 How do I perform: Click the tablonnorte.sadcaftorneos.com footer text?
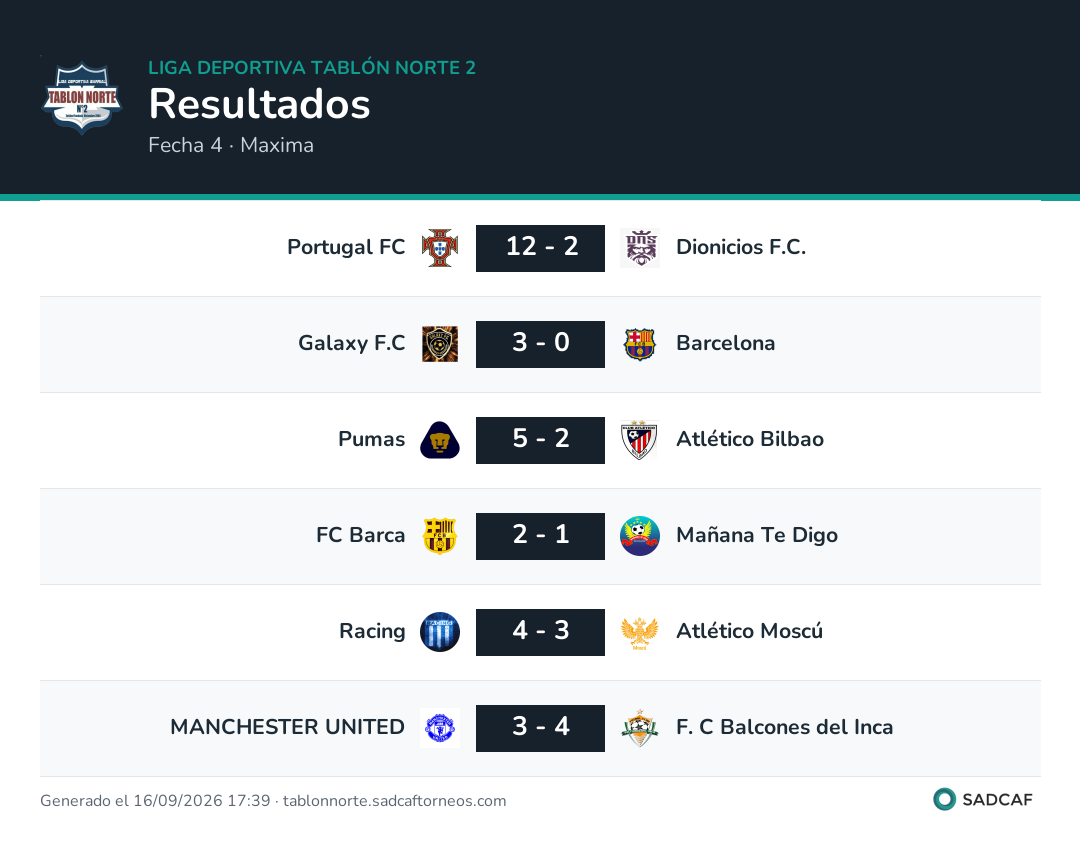pyautogui.click(x=395, y=800)
